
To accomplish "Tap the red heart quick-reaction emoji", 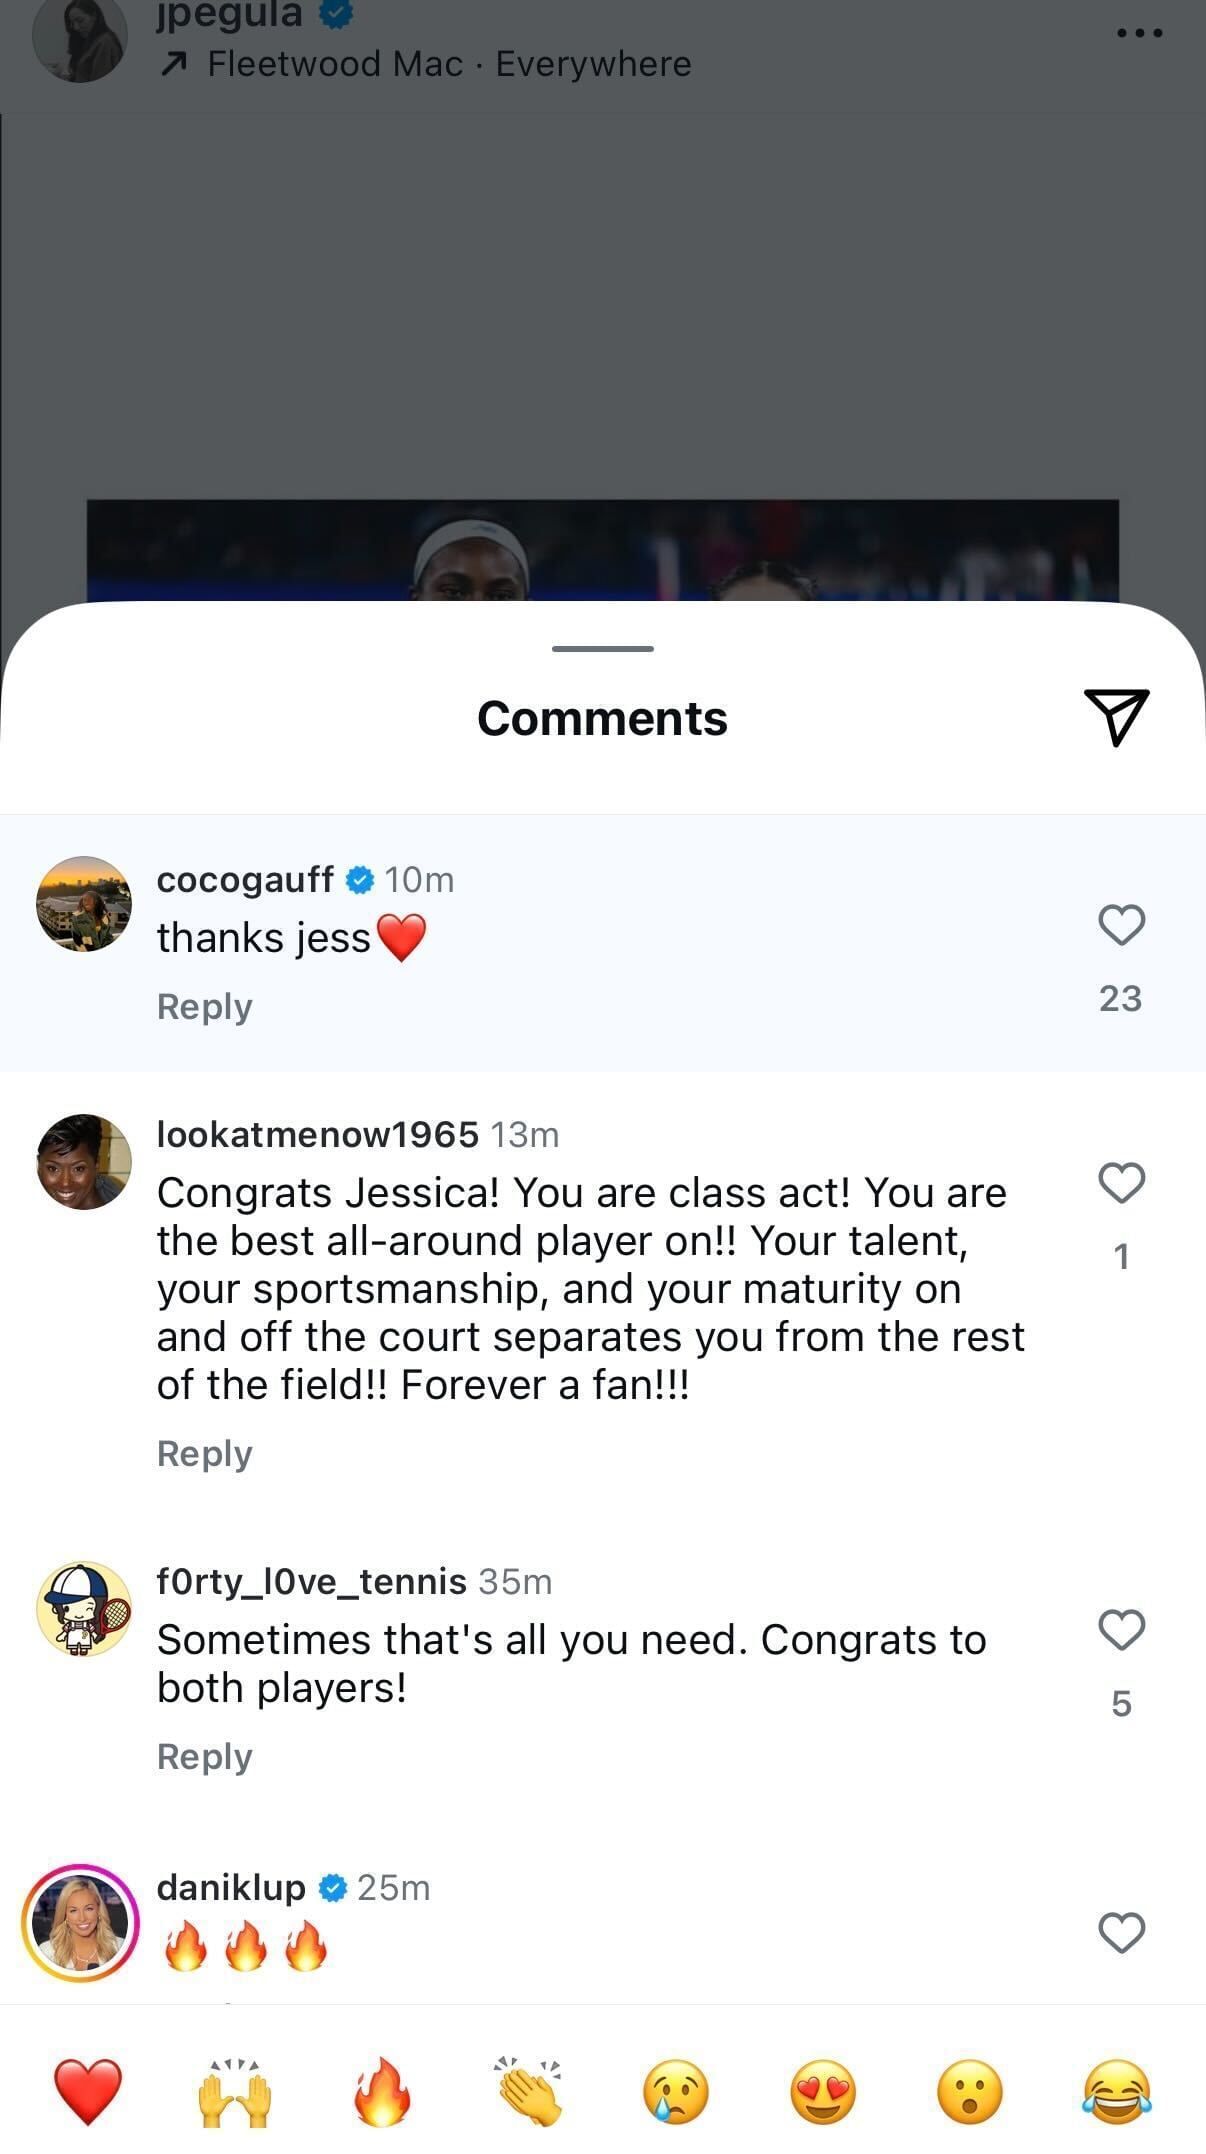I will point(88,2090).
